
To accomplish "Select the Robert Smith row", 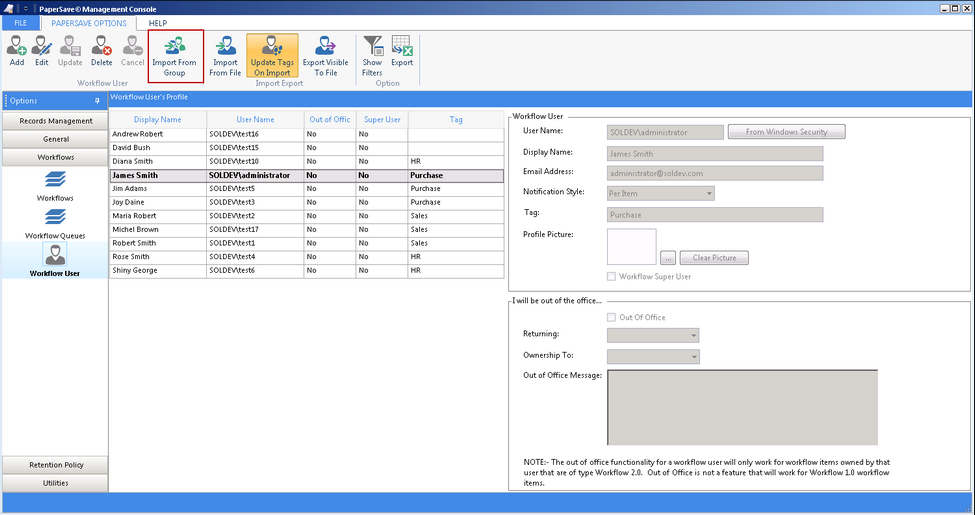I will click(x=307, y=243).
